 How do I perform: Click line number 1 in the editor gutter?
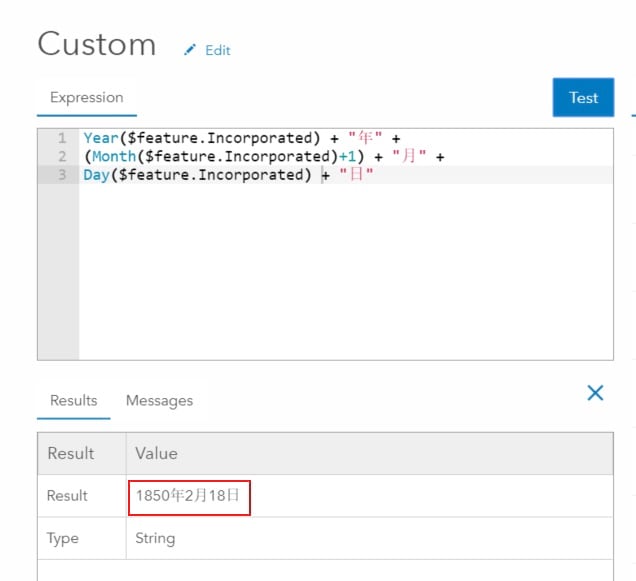[x=62, y=138]
